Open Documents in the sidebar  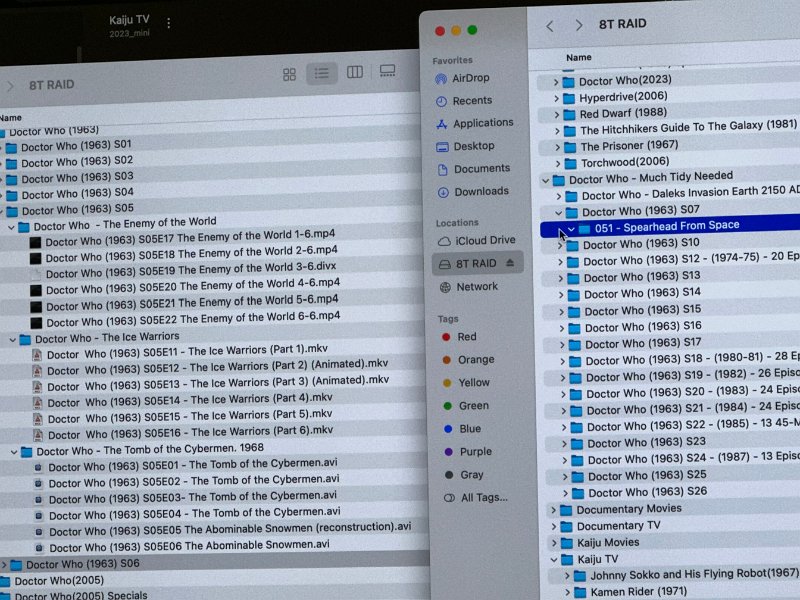(x=473, y=169)
